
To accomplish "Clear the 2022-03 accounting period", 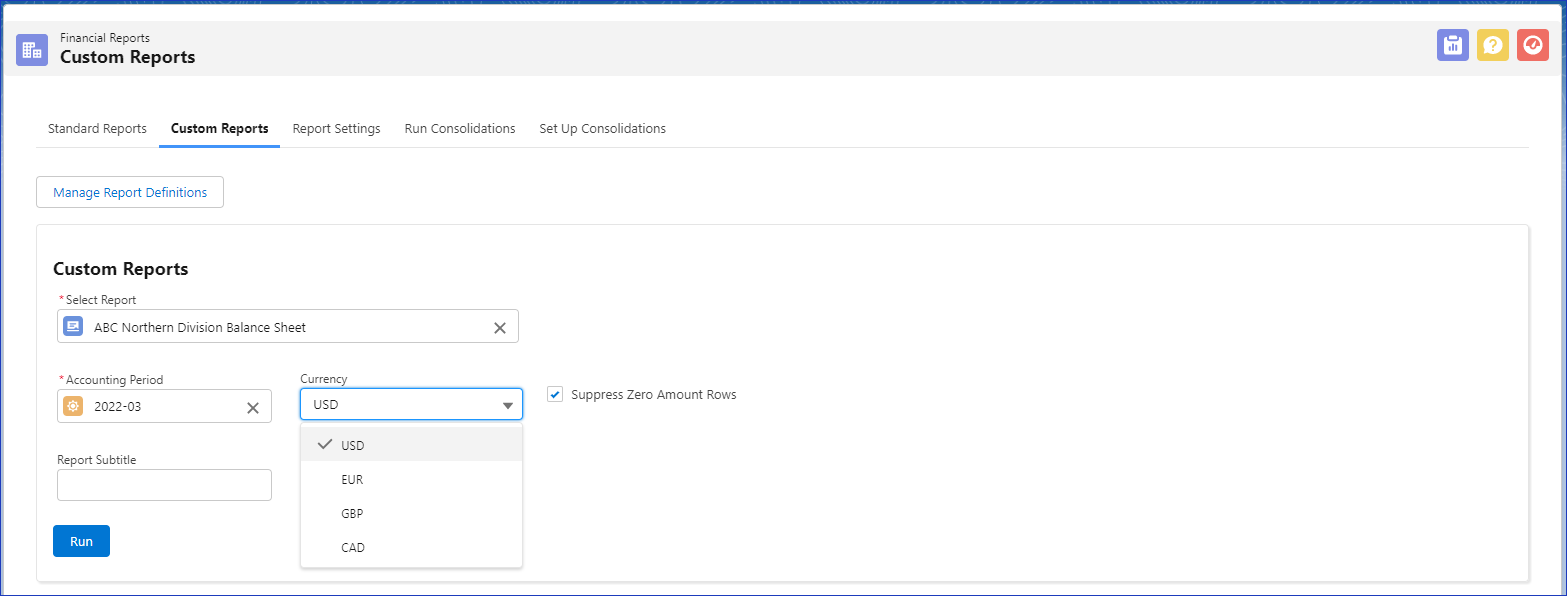I will click(x=253, y=408).
